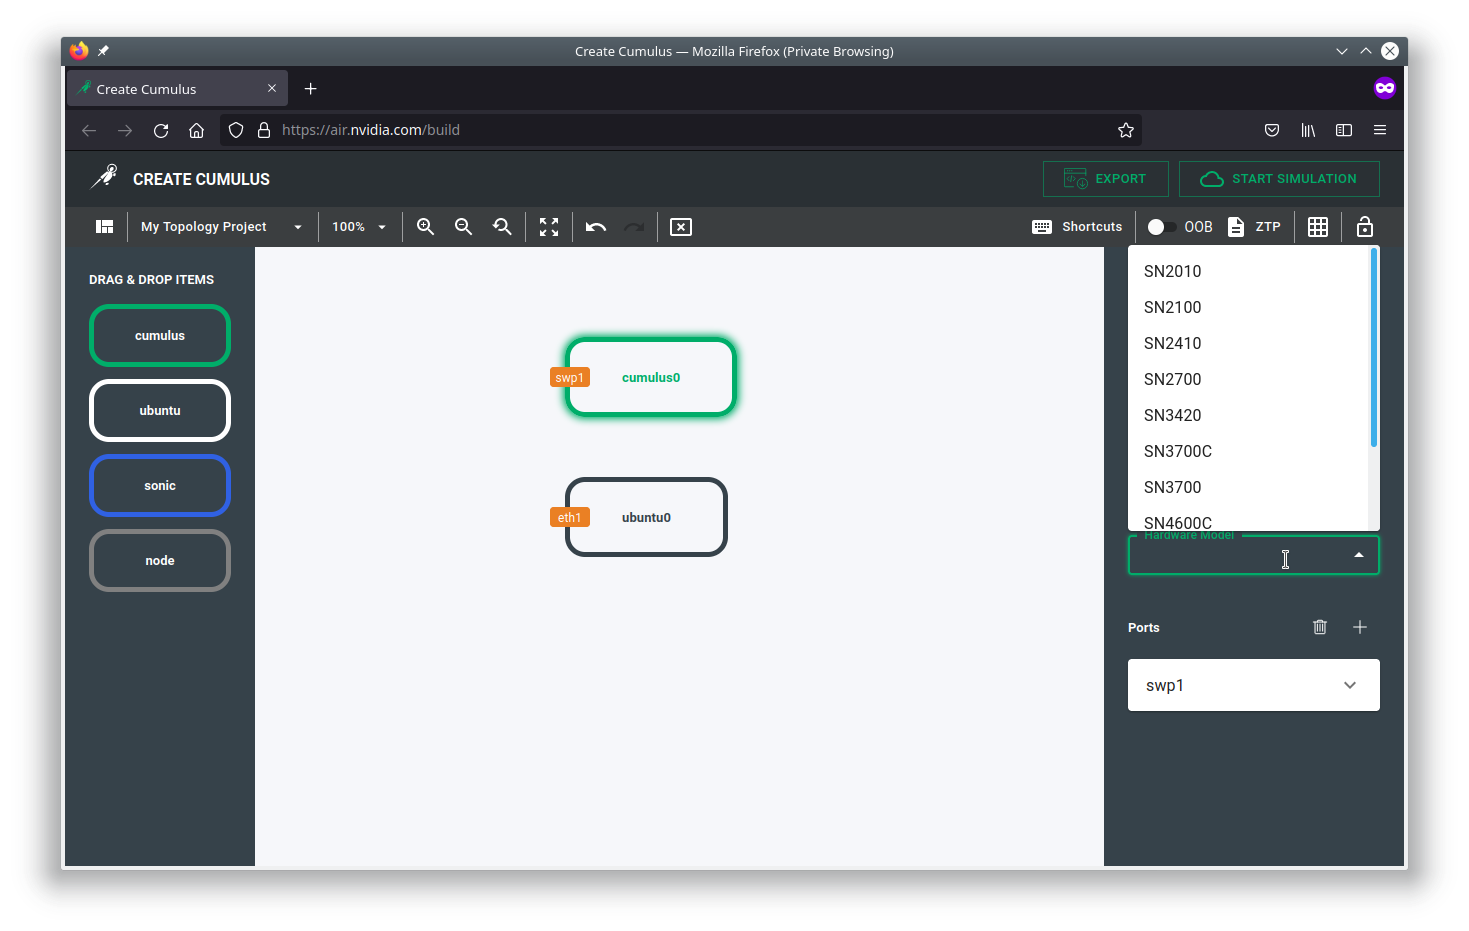
Task: Add a new port with plus icon
Action: pyautogui.click(x=1360, y=627)
